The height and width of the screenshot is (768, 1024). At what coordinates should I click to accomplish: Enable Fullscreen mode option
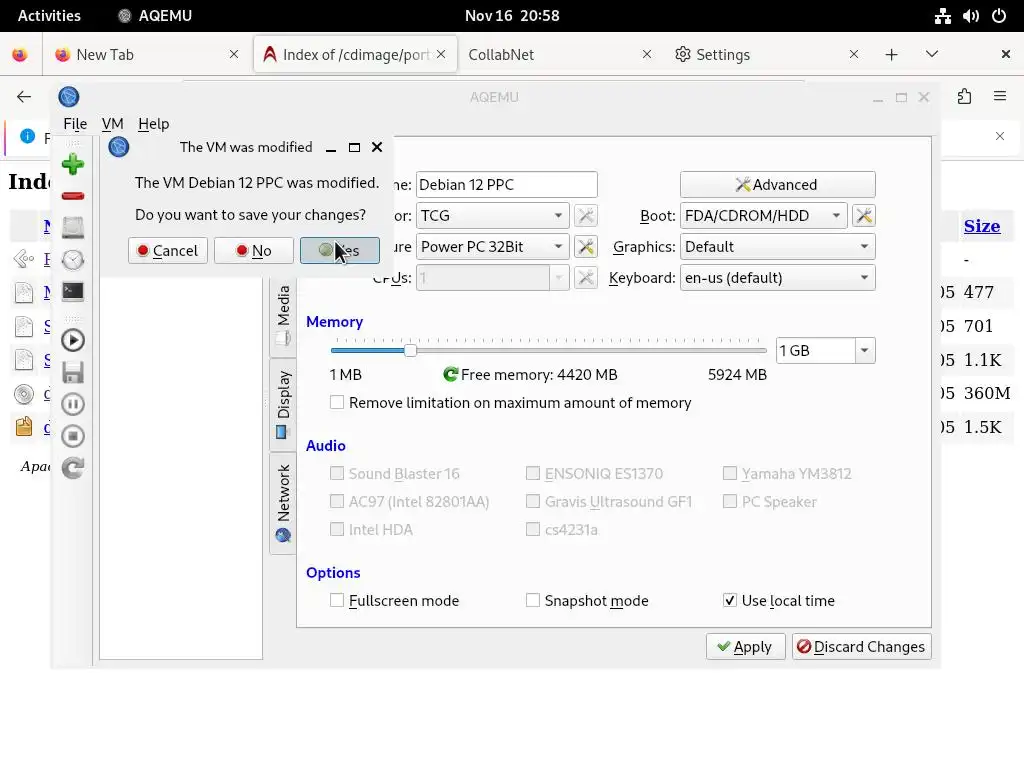click(x=337, y=600)
